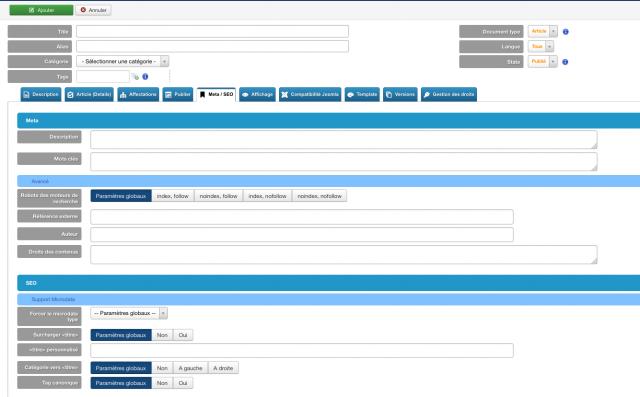Open the Template tab

pyautogui.click(x=362, y=94)
